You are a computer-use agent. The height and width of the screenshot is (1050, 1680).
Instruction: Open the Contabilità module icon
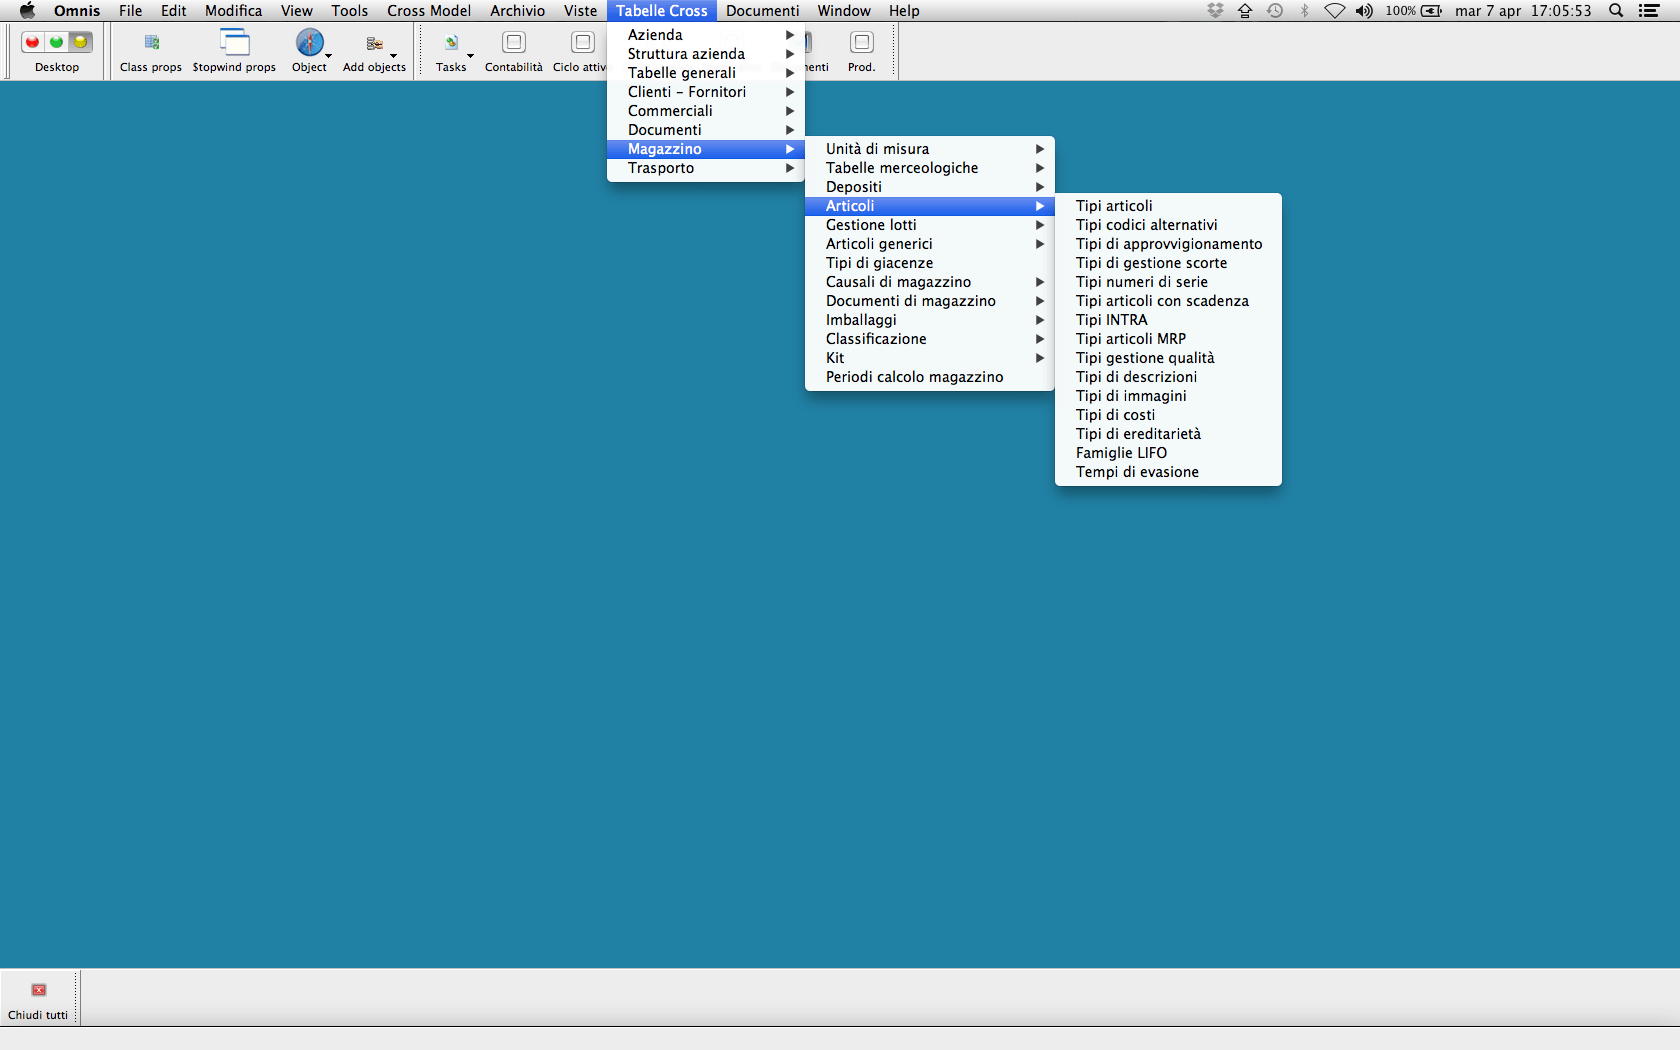tap(513, 44)
